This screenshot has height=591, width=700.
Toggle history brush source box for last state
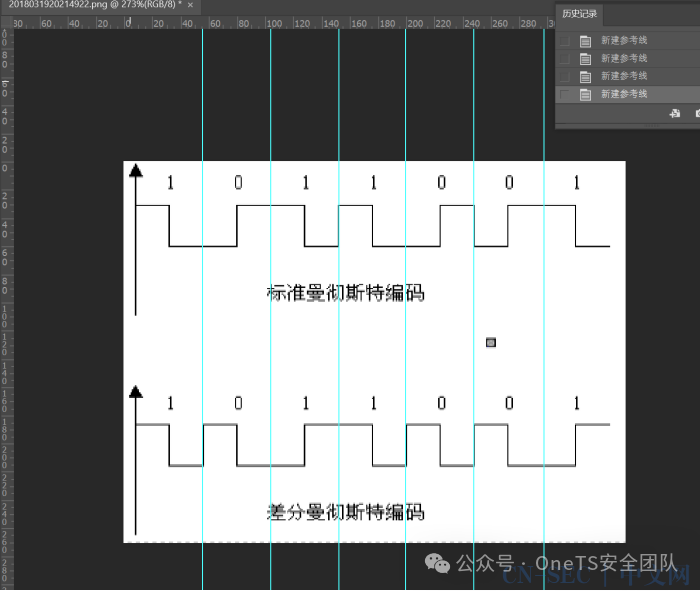pos(565,95)
